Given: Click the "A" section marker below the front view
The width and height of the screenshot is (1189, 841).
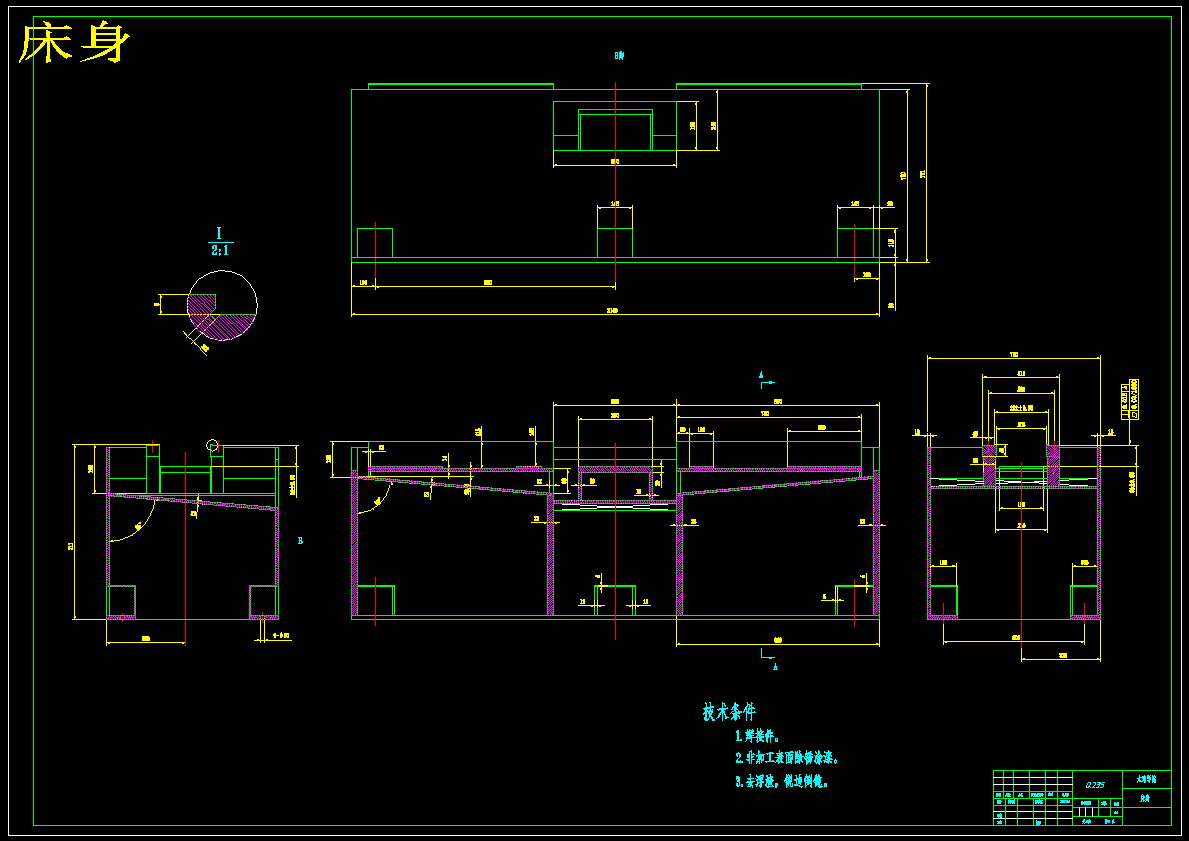Looking at the screenshot, I should click(x=775, y=667).
